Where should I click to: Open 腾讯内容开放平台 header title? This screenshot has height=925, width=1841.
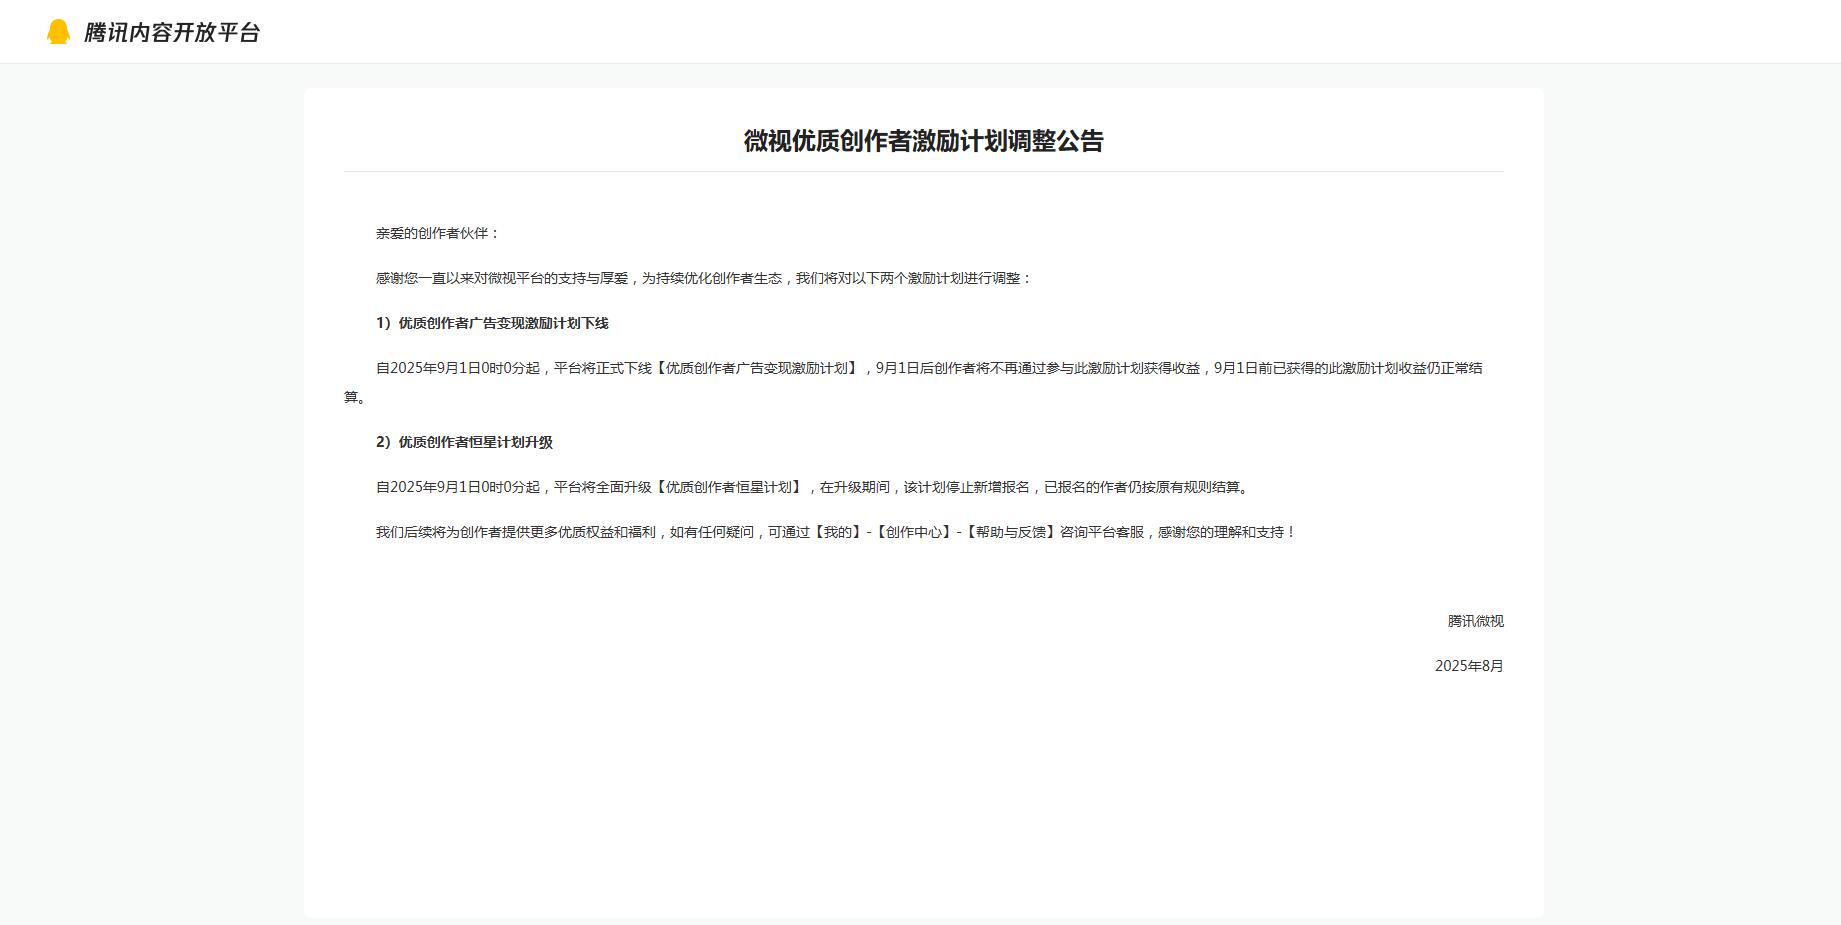click(x=172, y=32)
